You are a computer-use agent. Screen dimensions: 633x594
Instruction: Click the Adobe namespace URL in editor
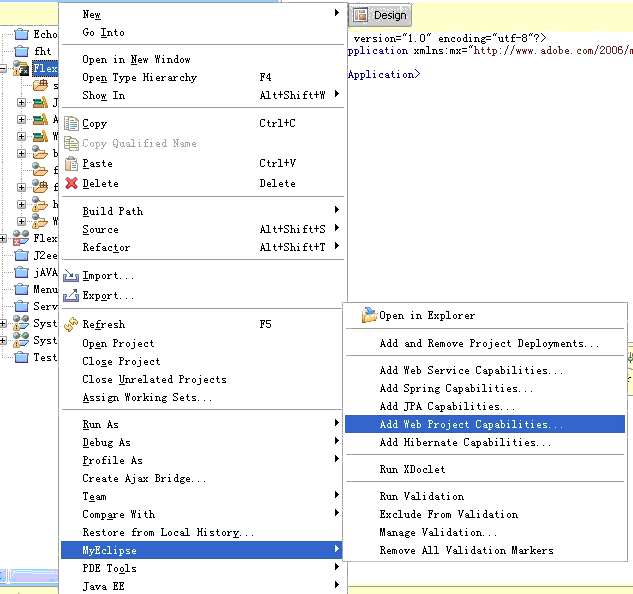[553, 50]
